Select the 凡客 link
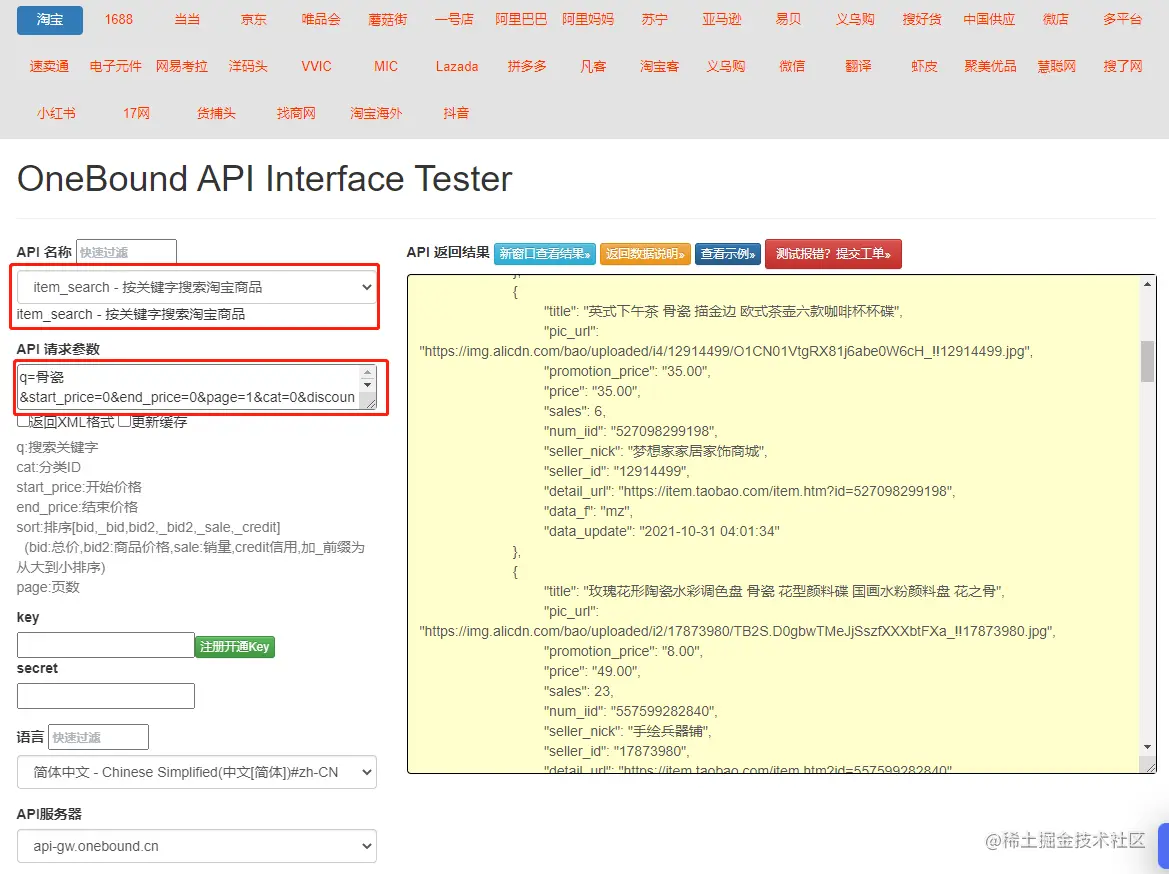The height and width of the screenshot is (874, 1169). 593,66
